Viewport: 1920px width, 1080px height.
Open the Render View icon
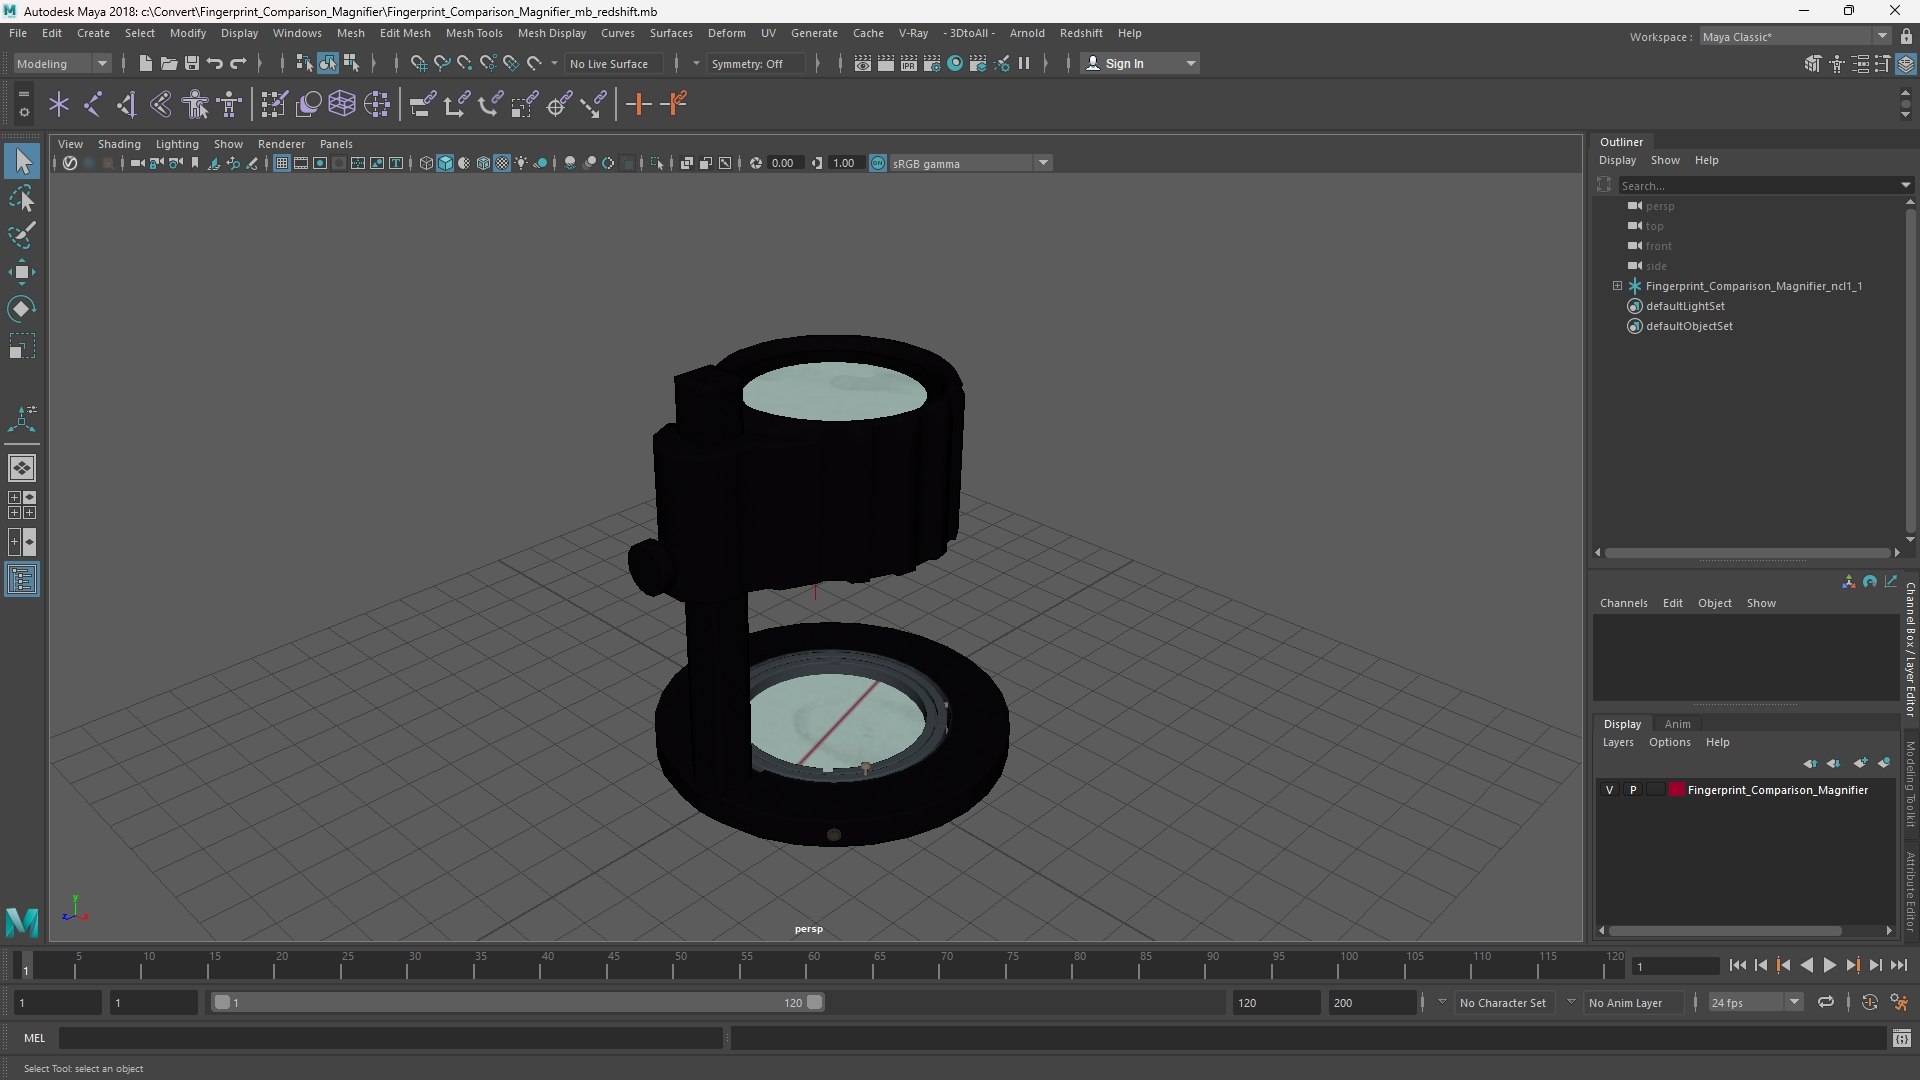click(x=863, y=63)
